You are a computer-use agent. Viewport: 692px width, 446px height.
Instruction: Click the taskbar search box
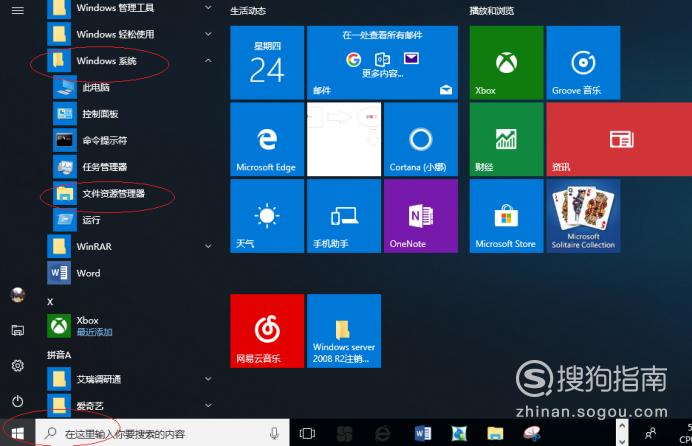pos(162,434)
